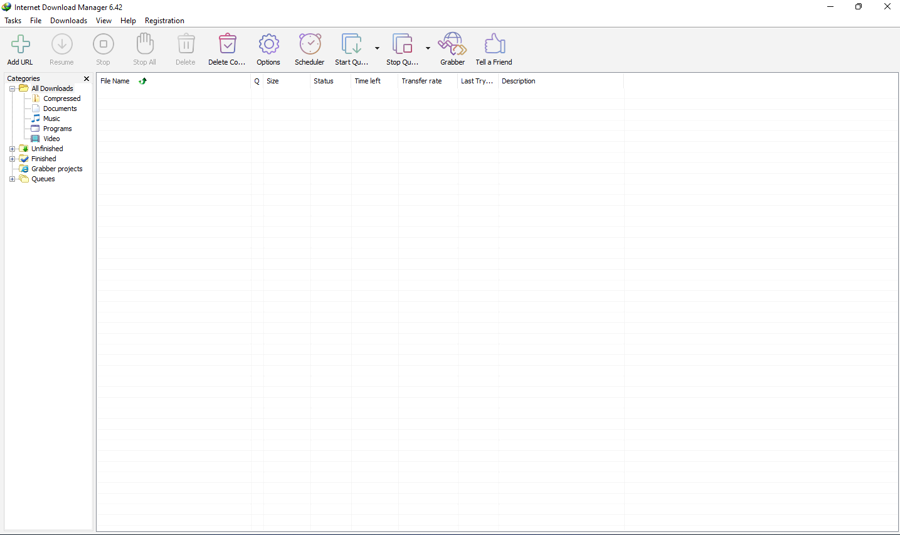The width and height of the screenshot is (900, 535).
Task: Sort by Transfer rate column header
Action: [x=428, y=81]
